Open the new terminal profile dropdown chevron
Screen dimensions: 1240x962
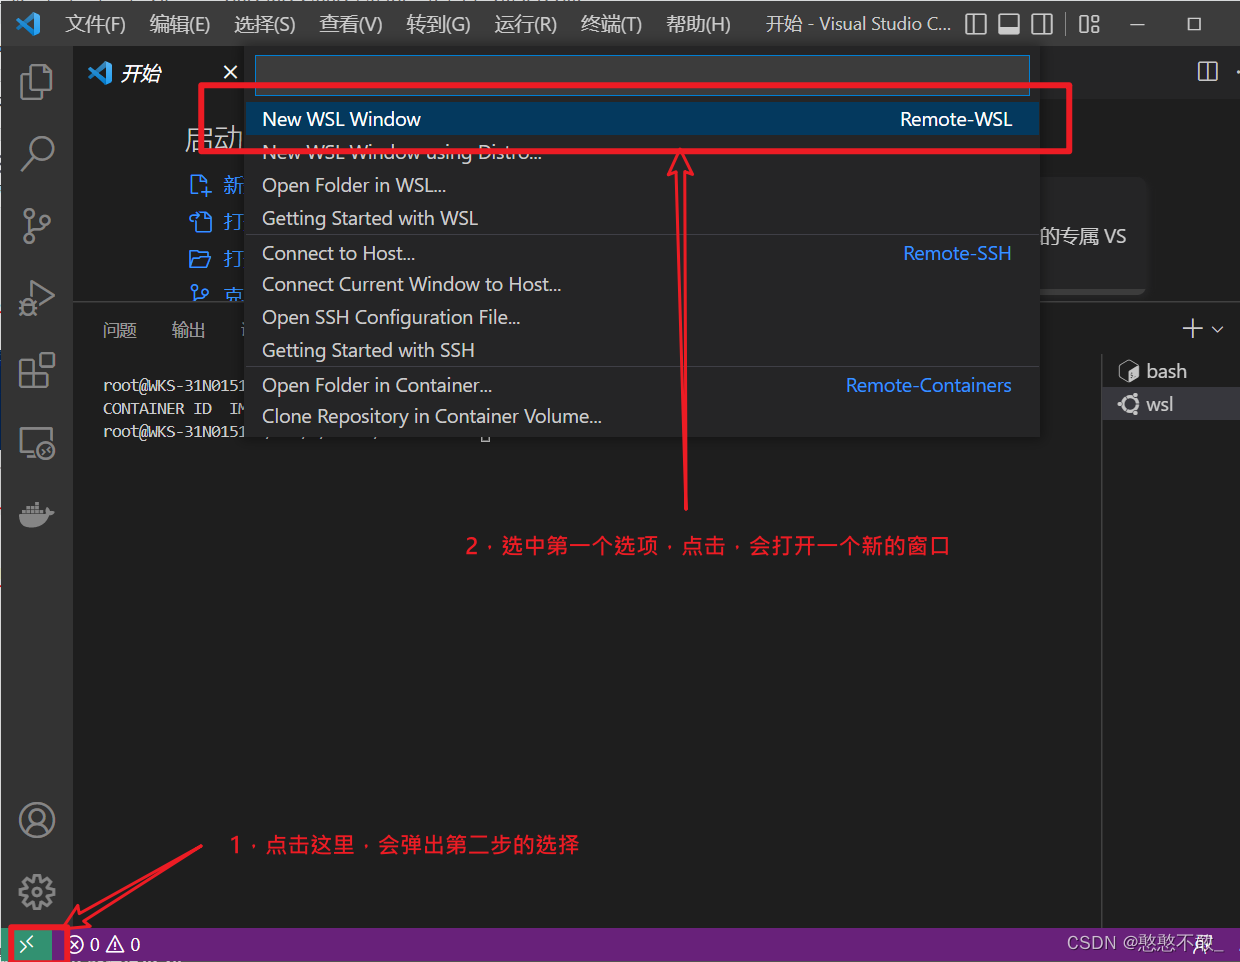point(1215,328)
